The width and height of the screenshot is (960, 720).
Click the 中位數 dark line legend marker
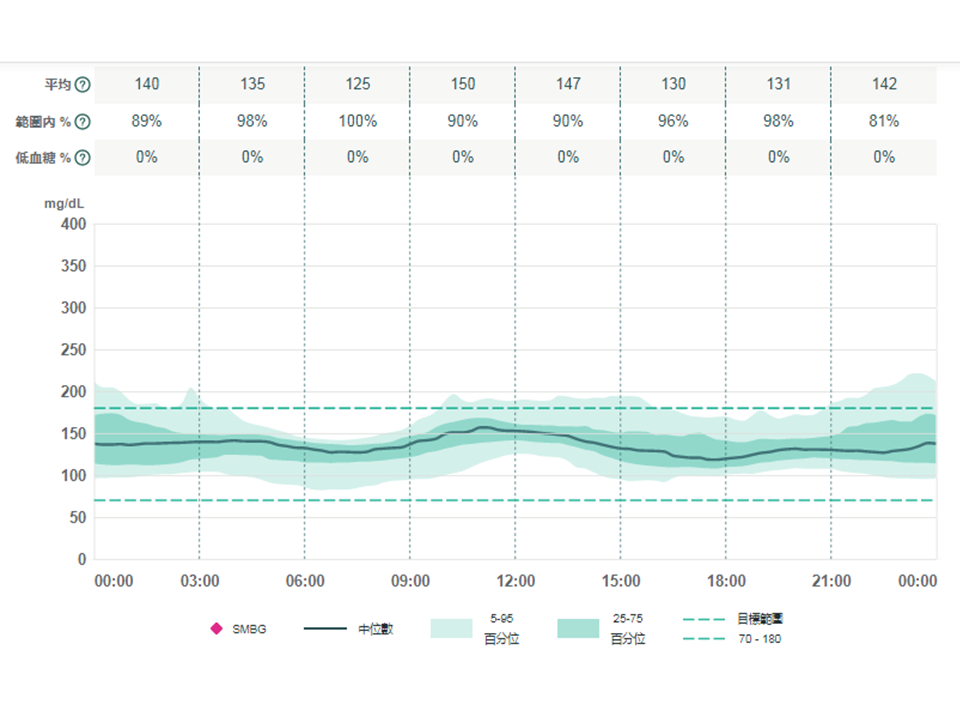click(325, 629)
